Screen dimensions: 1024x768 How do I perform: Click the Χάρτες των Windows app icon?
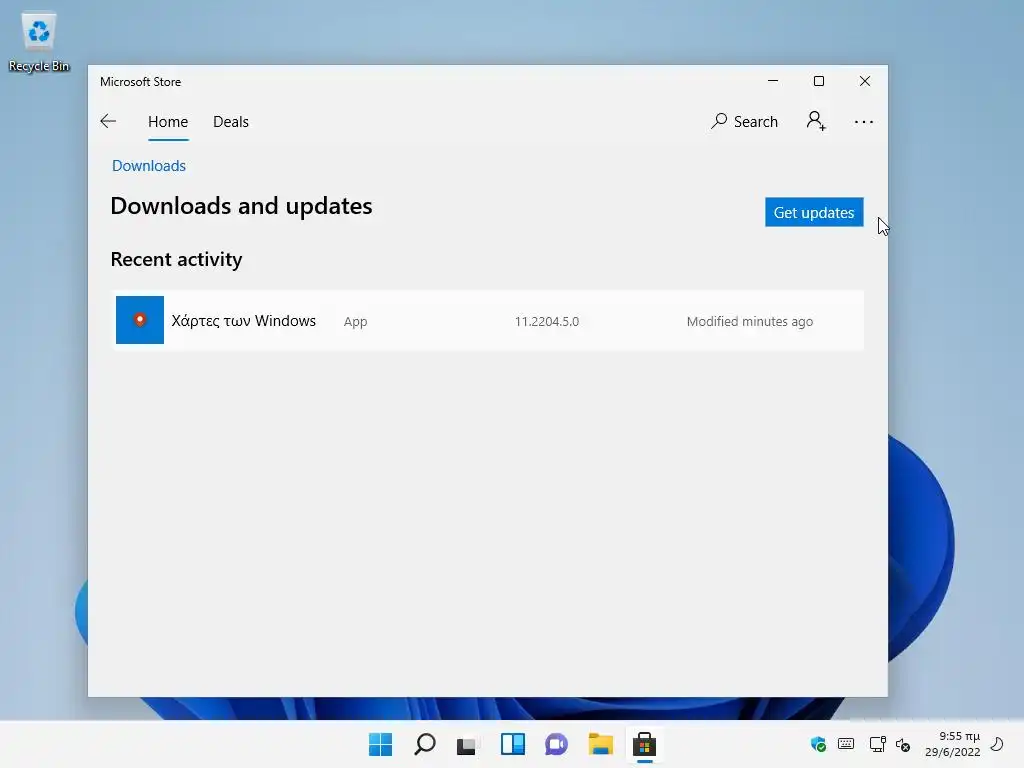[140, 320]
